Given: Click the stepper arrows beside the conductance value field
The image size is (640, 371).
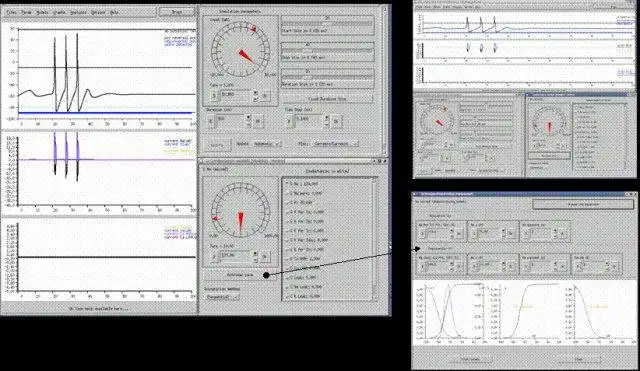Looking at the screenshot, I should [256, 256].
